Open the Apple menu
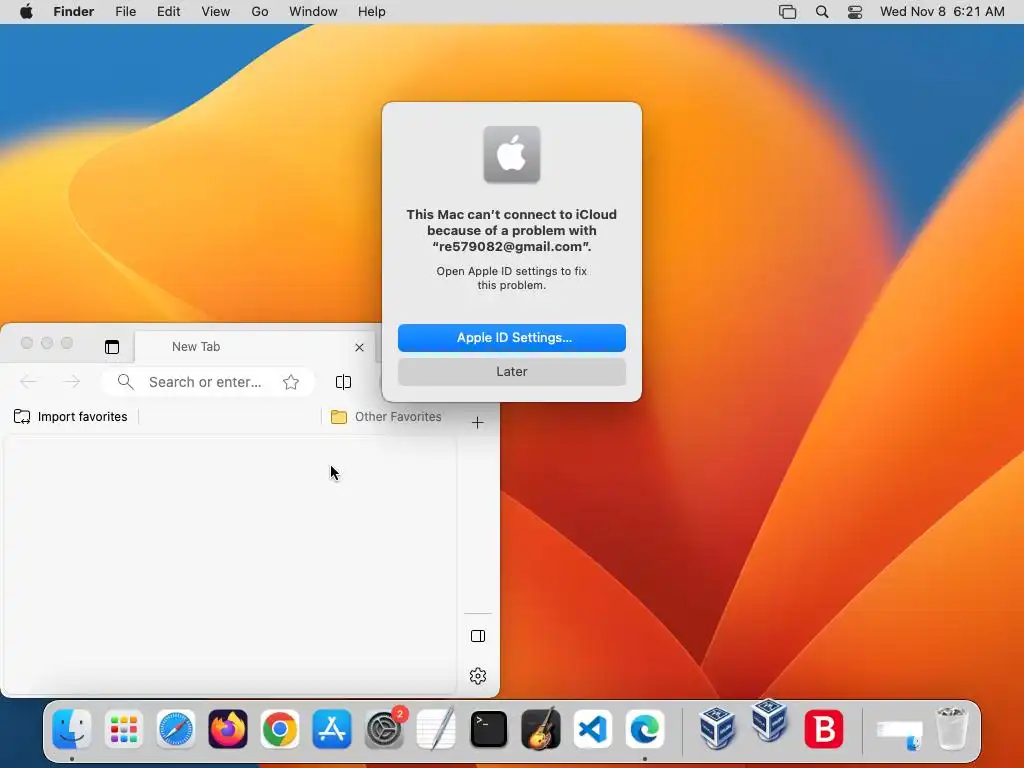1024x768 pixels. pos(26,12)
